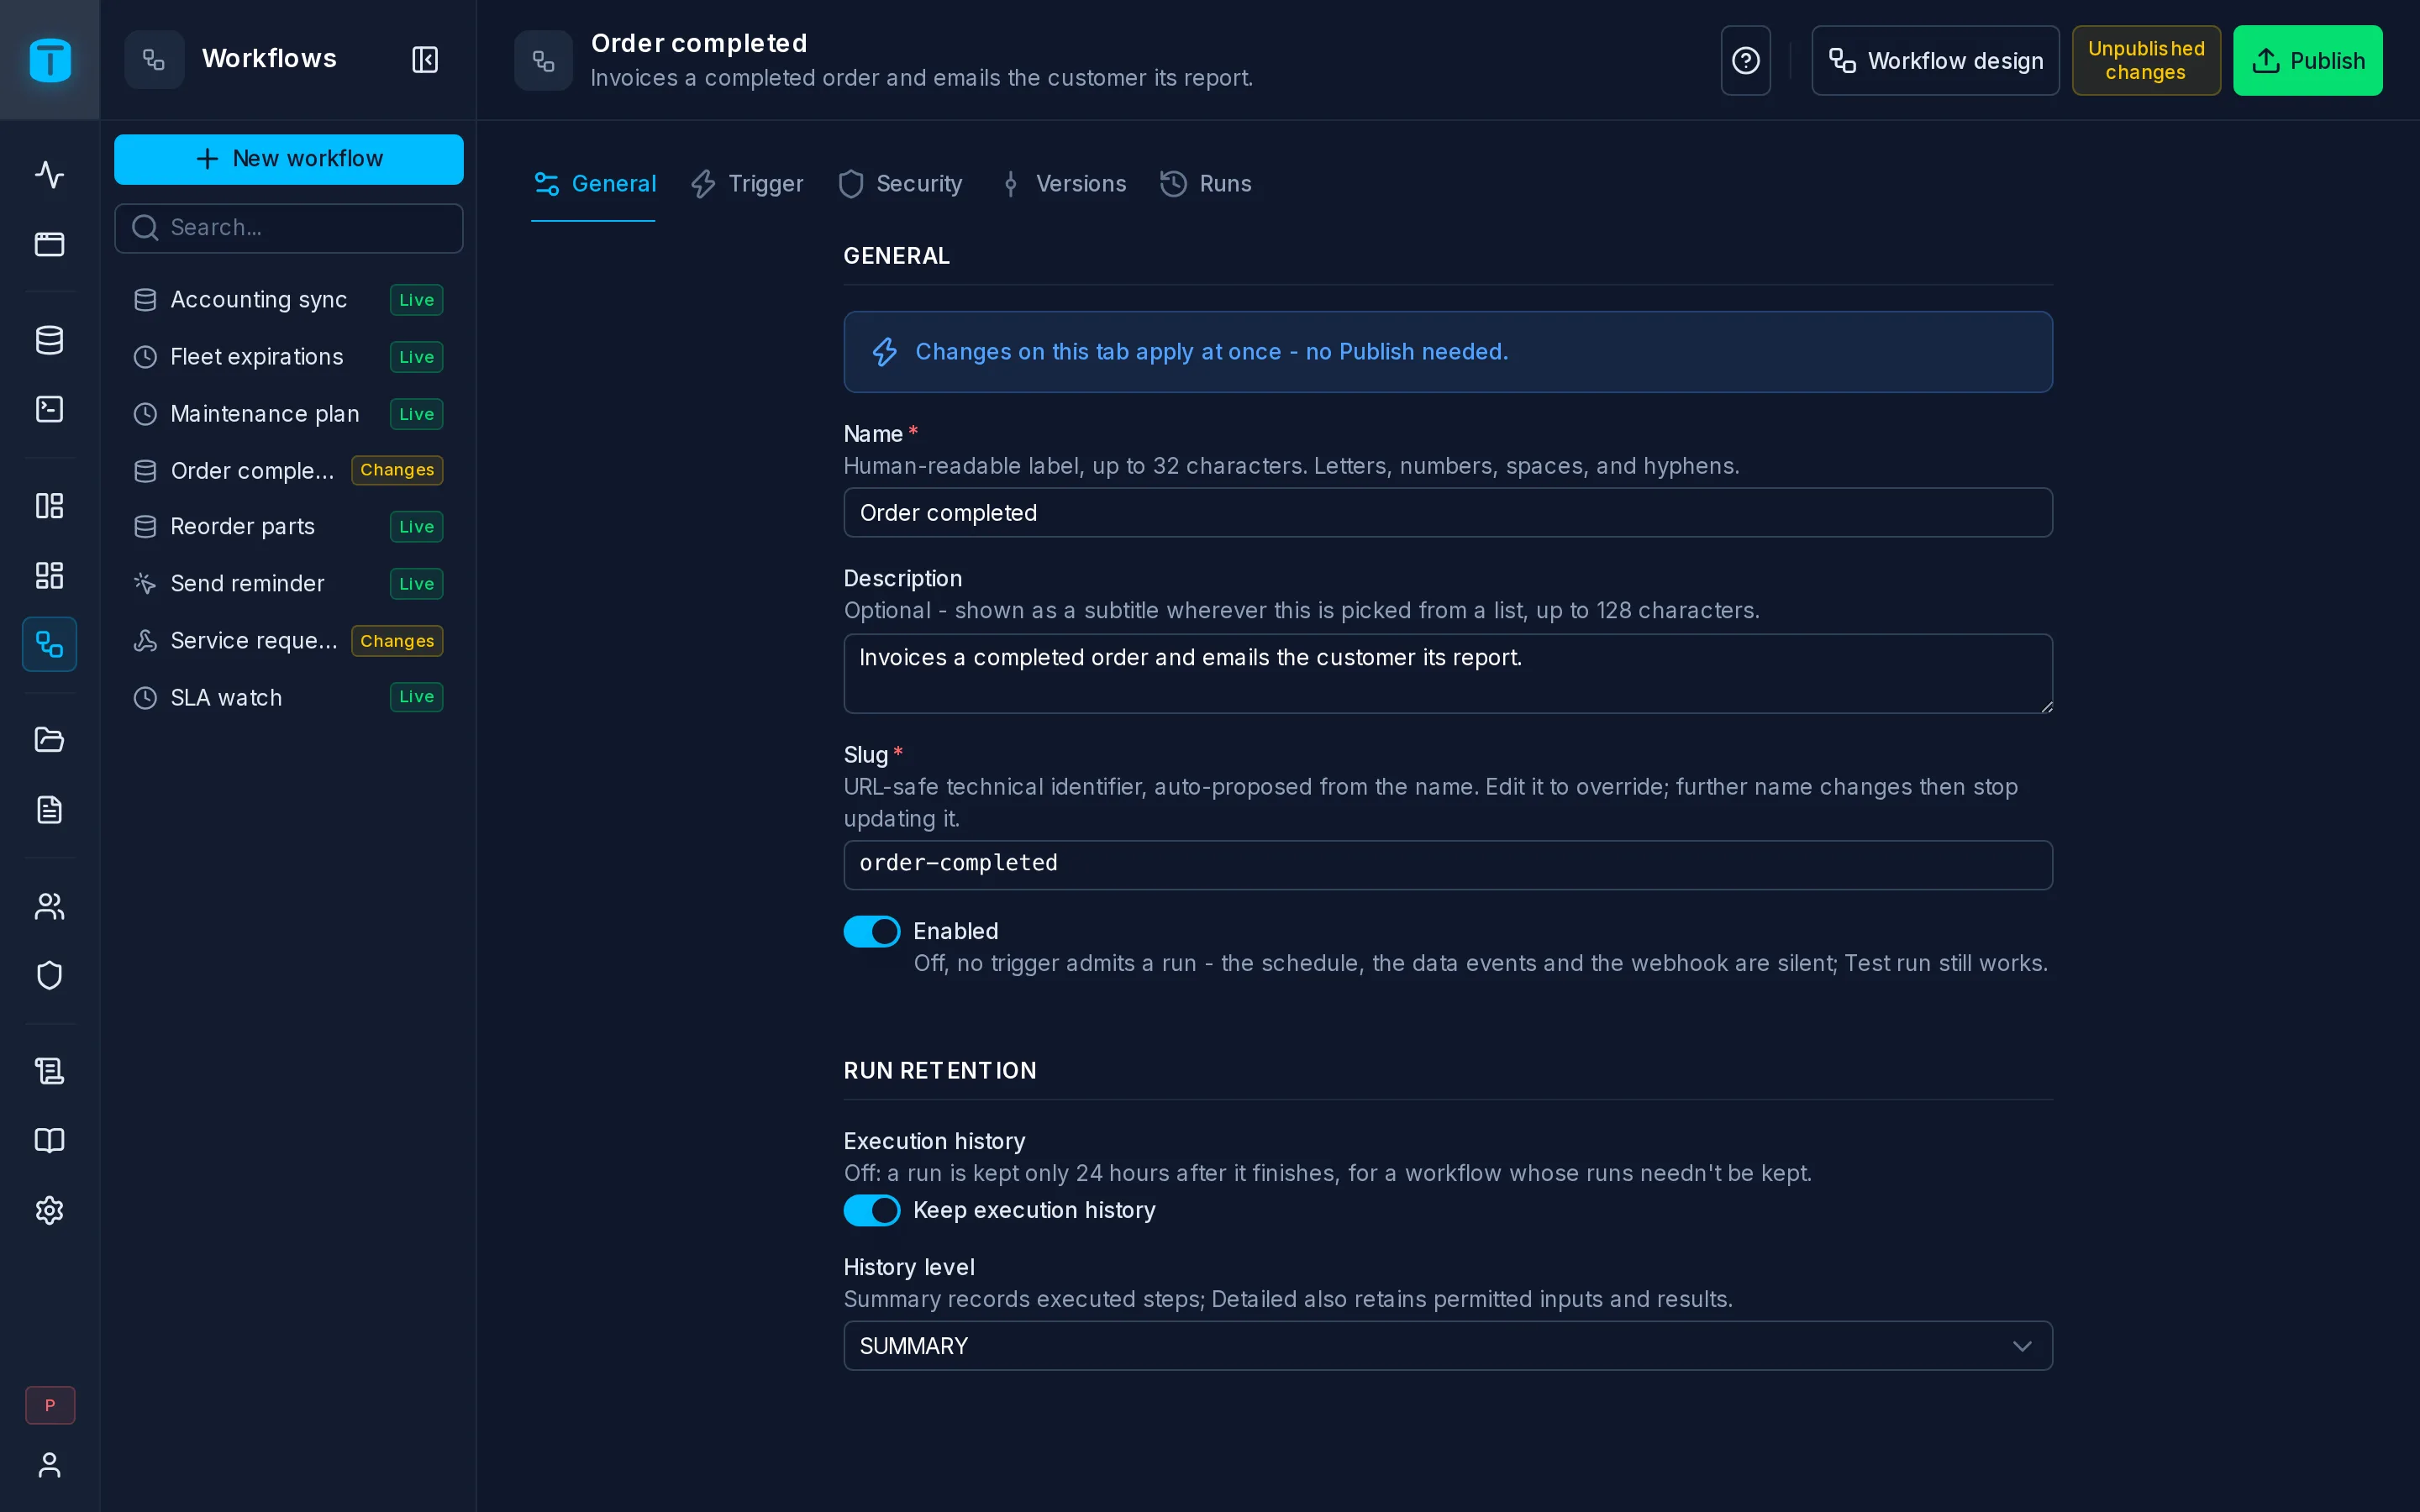The image size is (2420, 1512).
Task: Switch to the Runs tab
Action: click(x=1206, y=184)
